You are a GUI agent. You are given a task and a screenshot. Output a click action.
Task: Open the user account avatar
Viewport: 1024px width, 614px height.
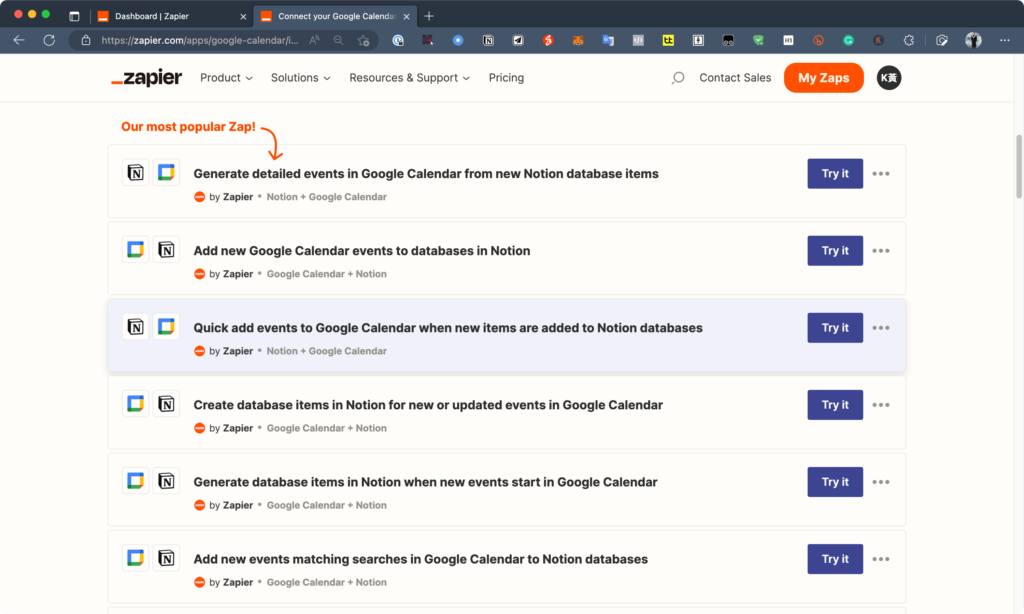889,78
